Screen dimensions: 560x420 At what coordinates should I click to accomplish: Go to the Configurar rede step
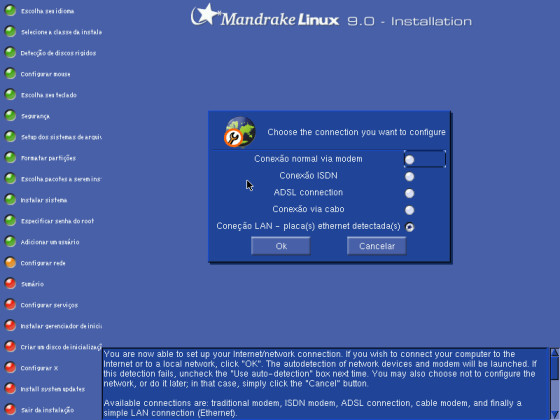[x=43, y=263]
